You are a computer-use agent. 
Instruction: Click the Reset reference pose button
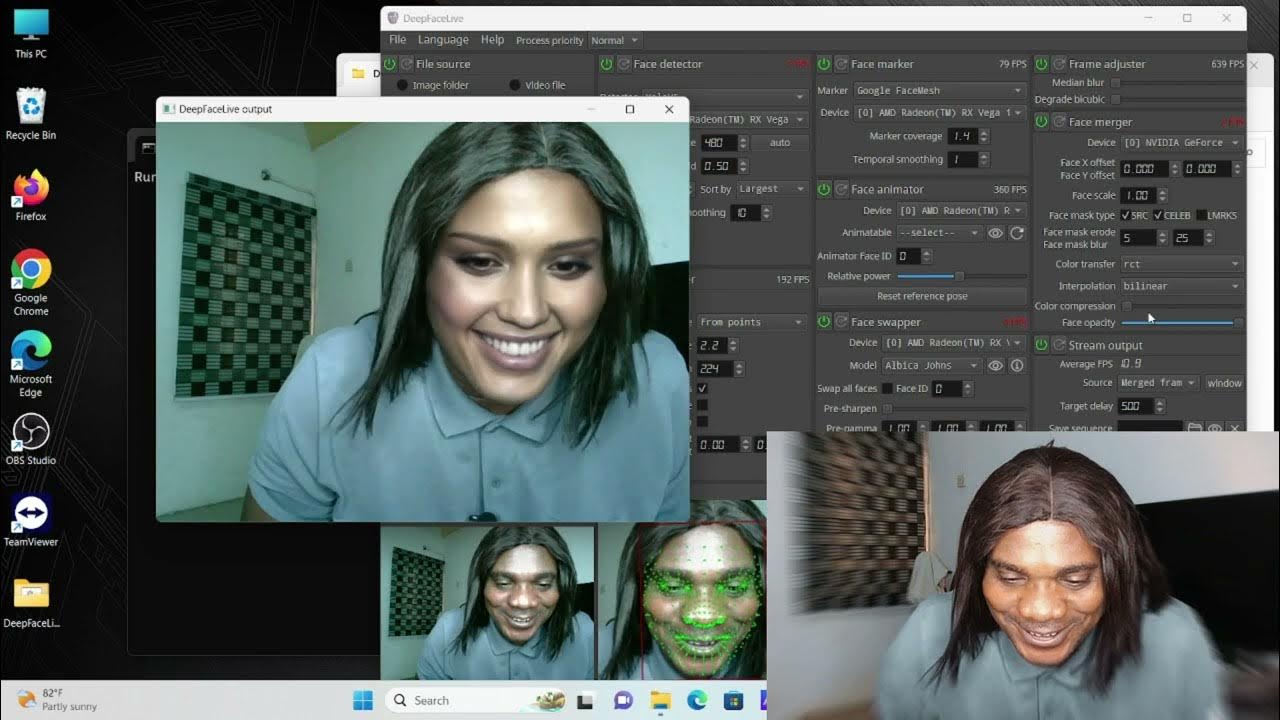tap(922, 296)
